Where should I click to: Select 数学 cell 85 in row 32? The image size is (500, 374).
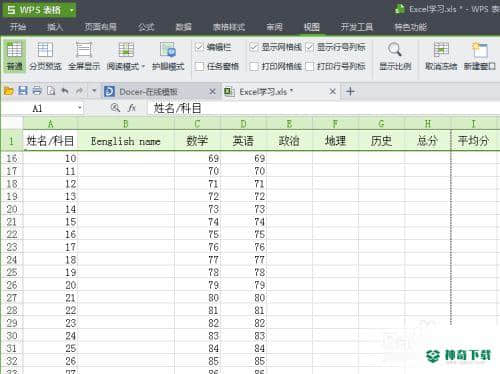[x=197, y=361]
